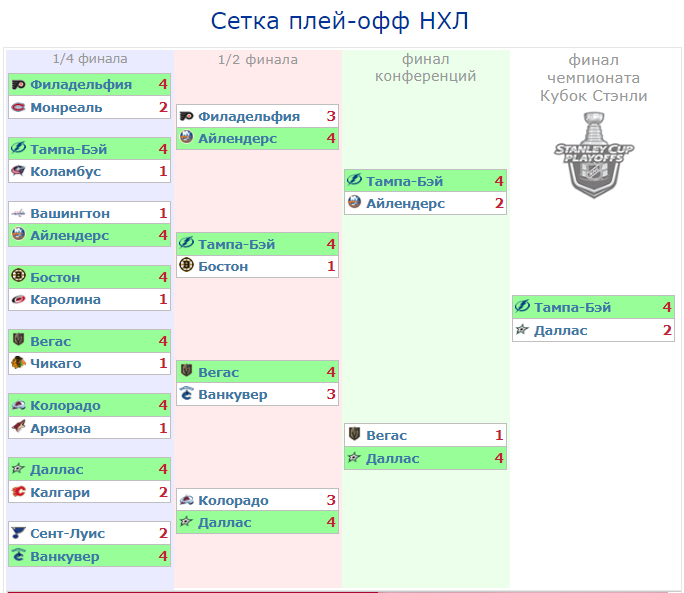Click the Montreal Canadiens logo
Image resolution: width=684 pixels, height=593 pixels.
pyautogui.click(x=18, y=107)
